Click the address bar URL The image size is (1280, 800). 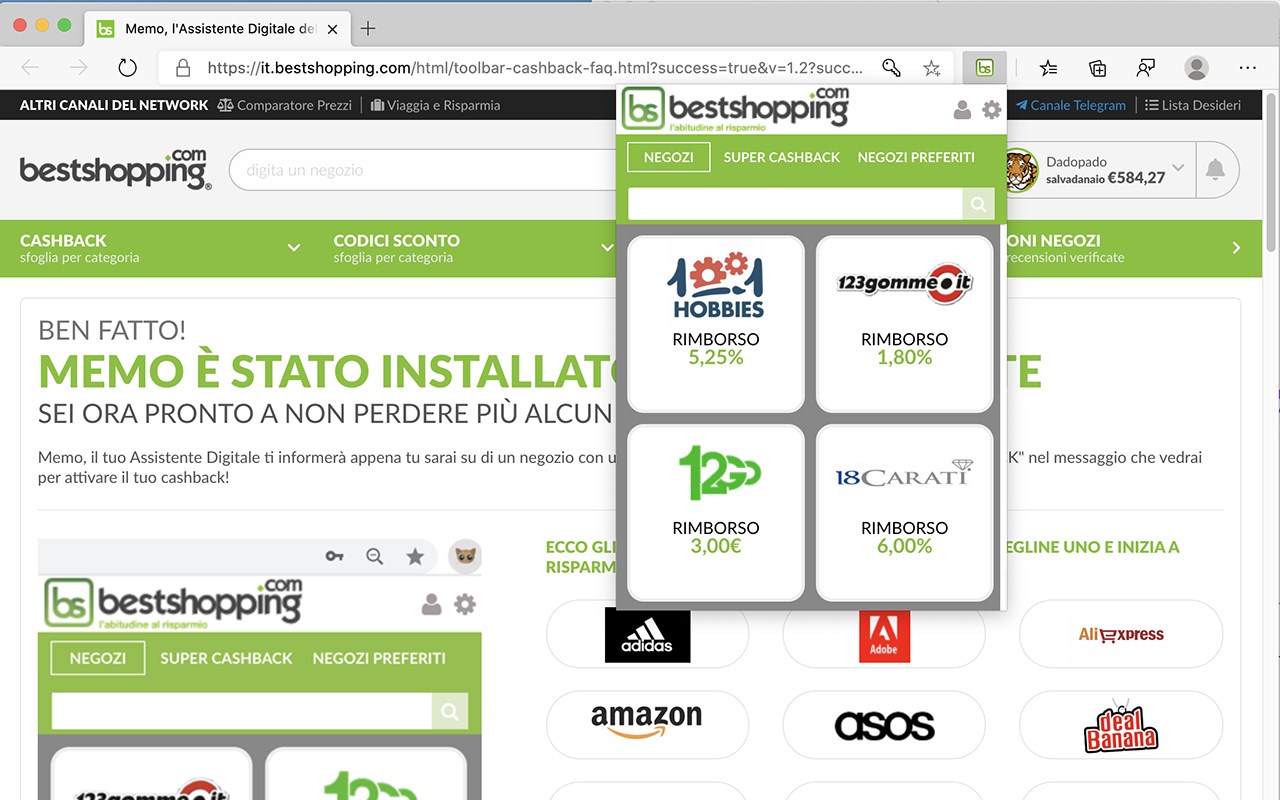(535, 68)
